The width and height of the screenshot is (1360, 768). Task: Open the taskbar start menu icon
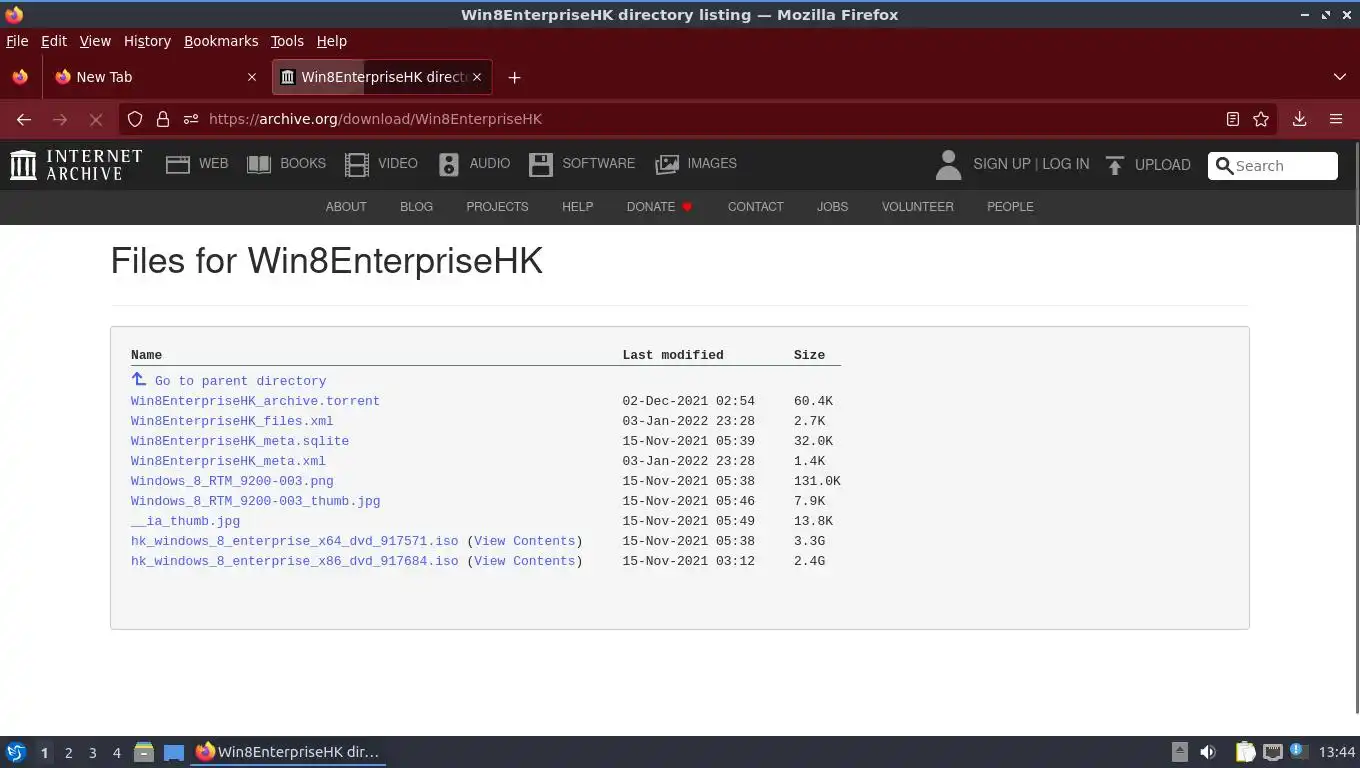16,752
